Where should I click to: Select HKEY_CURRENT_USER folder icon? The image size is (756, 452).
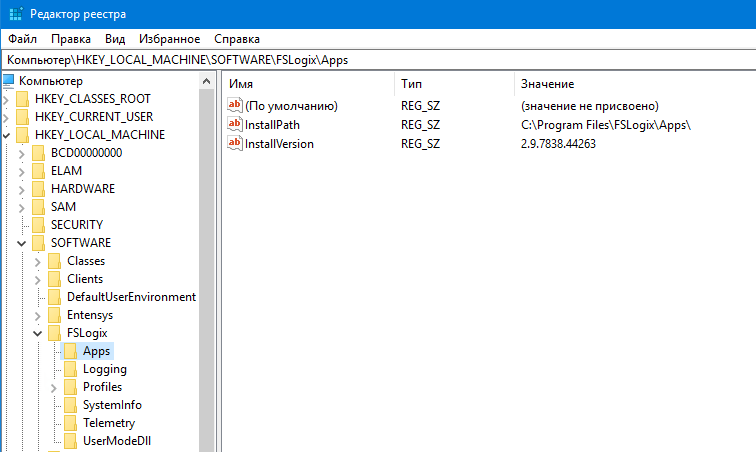[x=22, y=117]
